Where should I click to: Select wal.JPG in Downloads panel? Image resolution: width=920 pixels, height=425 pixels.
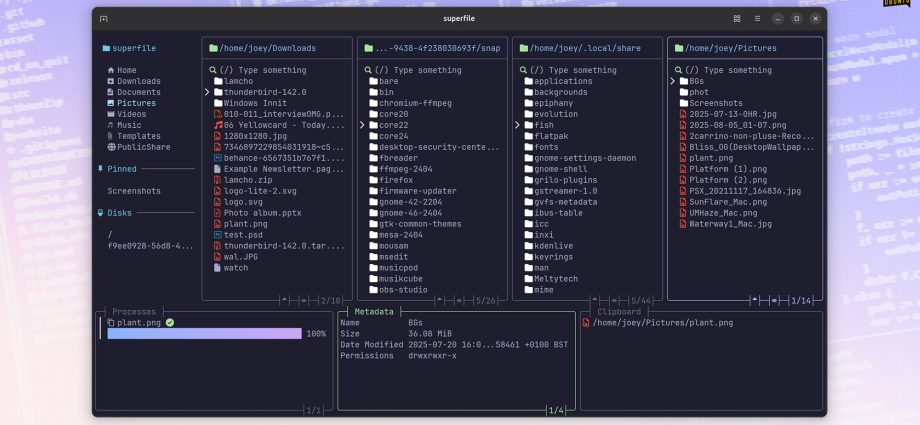[236, 257]
